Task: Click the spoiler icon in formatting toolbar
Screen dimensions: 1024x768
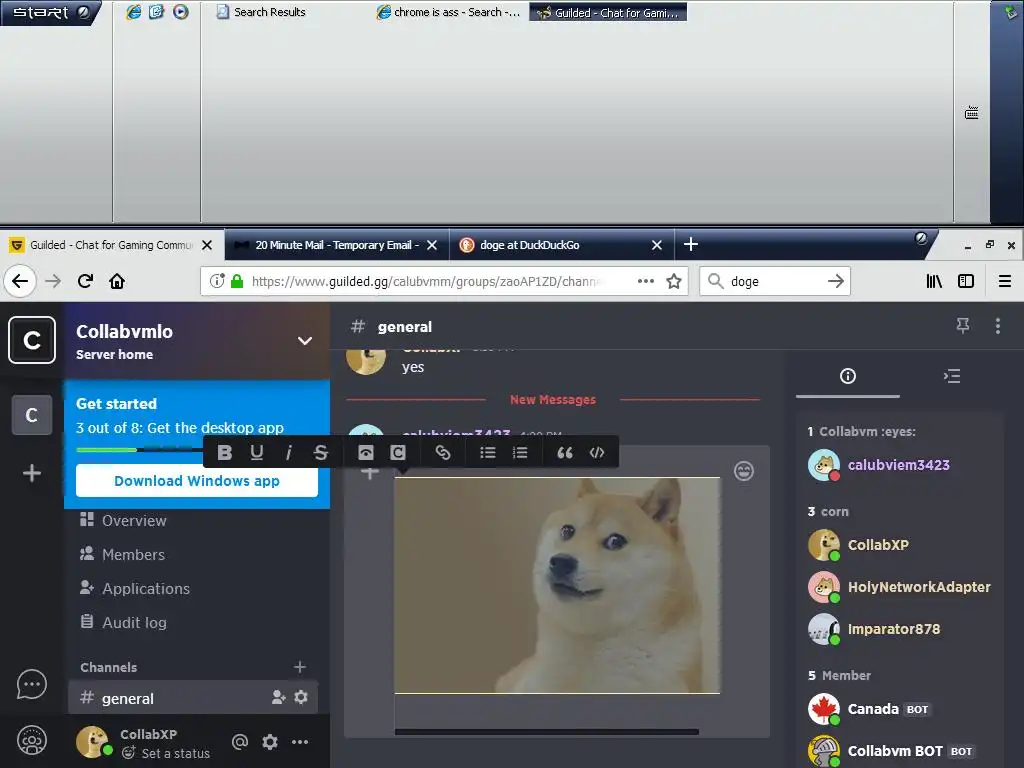Action: tap(366, 452)
